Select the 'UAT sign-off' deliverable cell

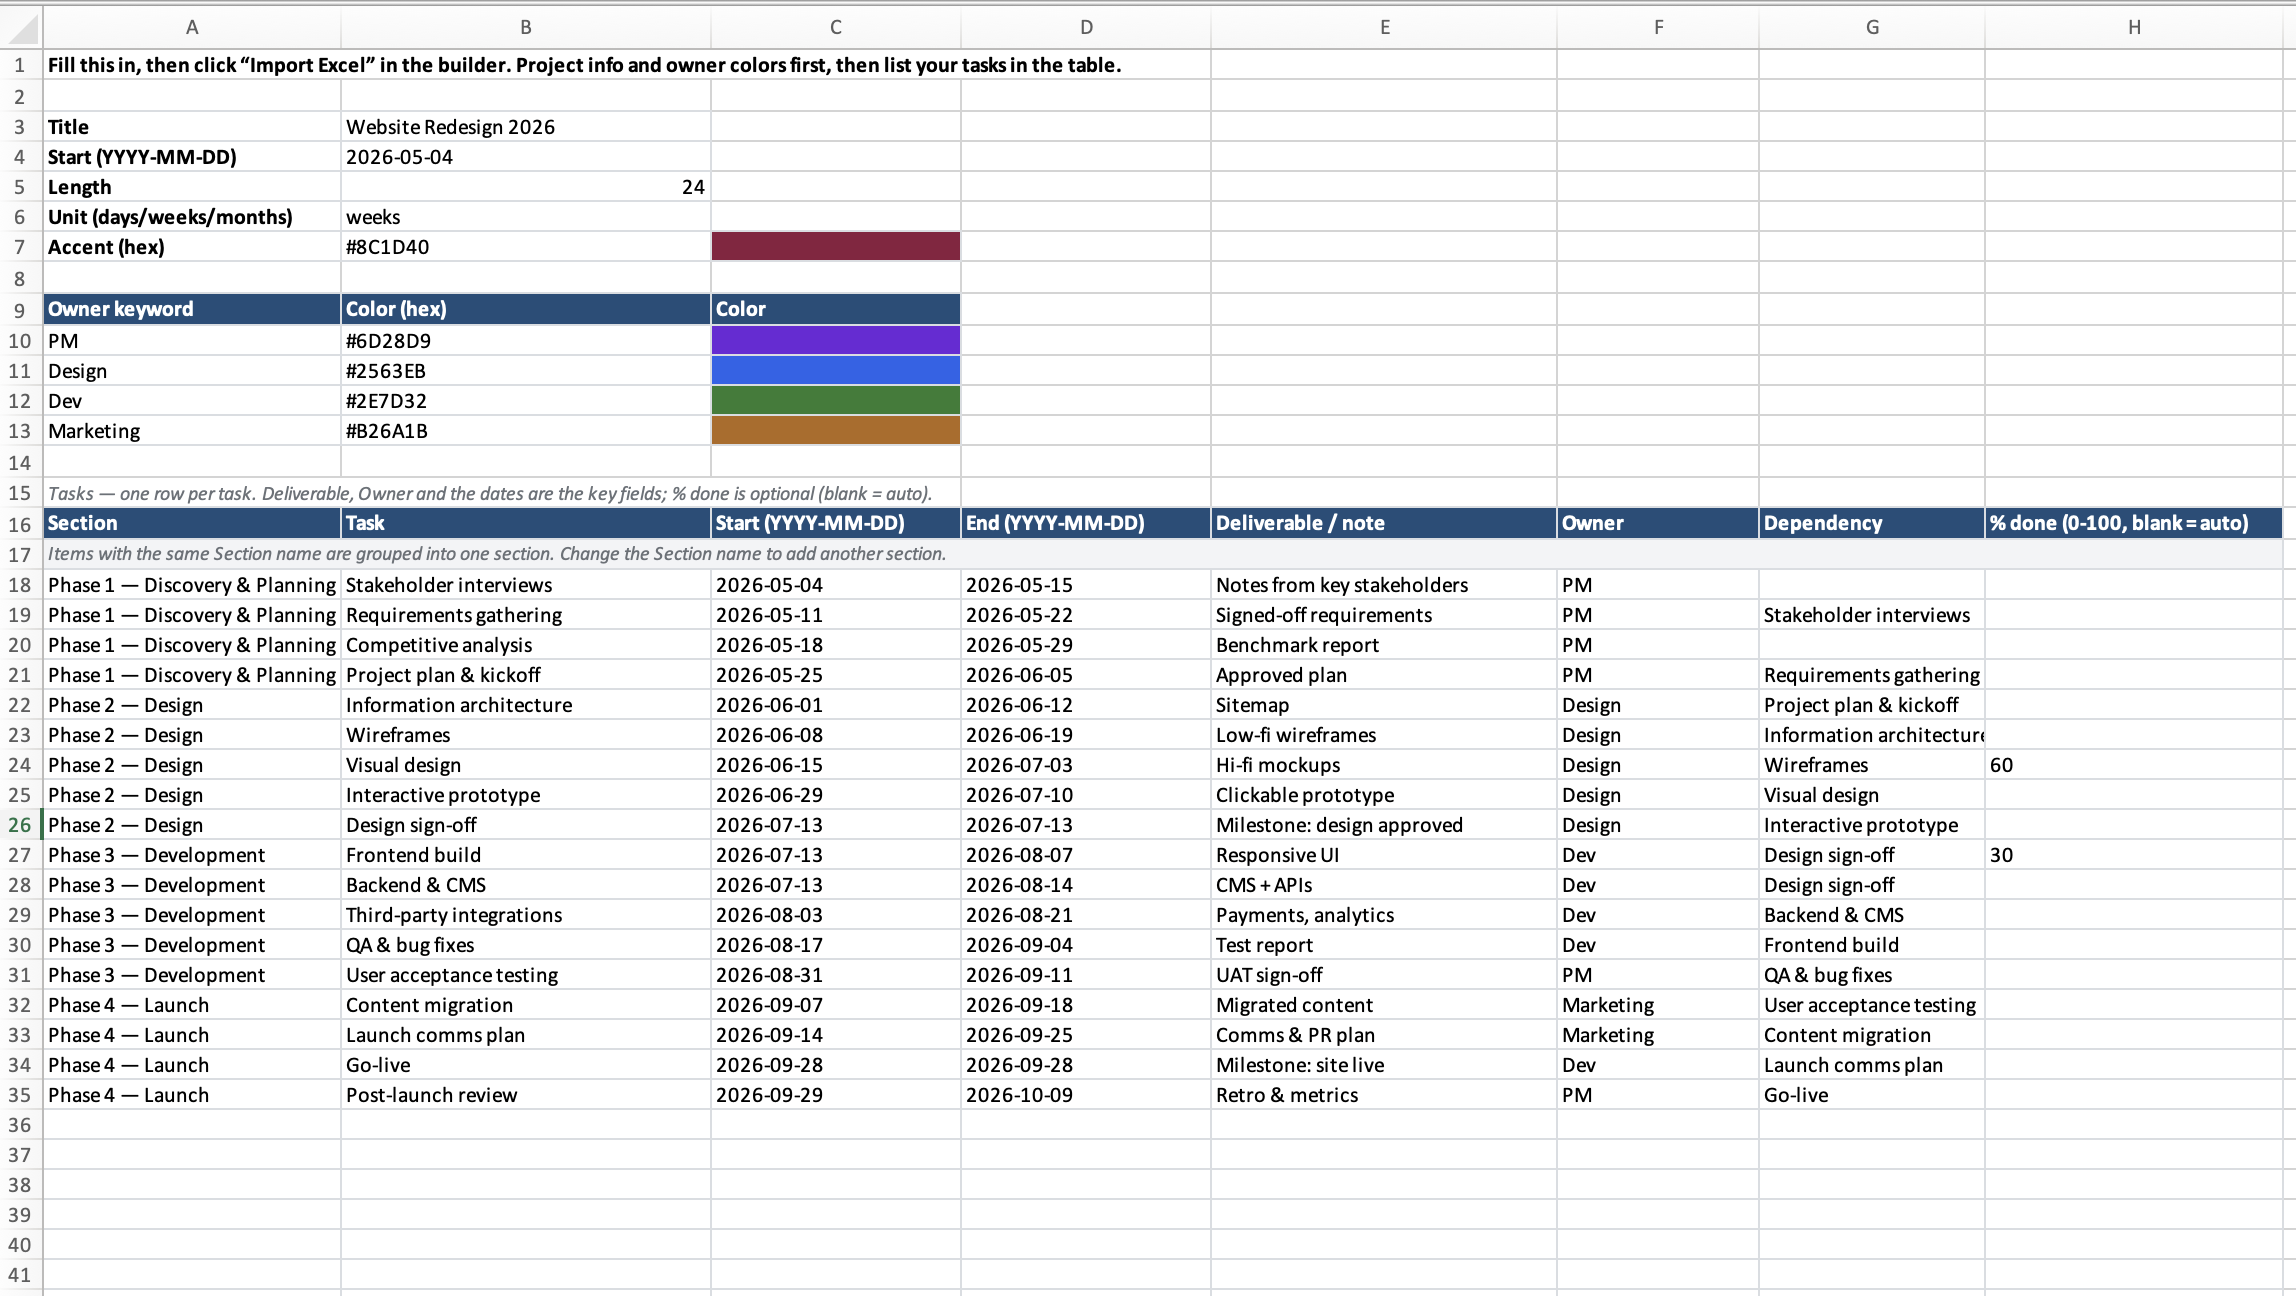click(x=1384, y=975)
